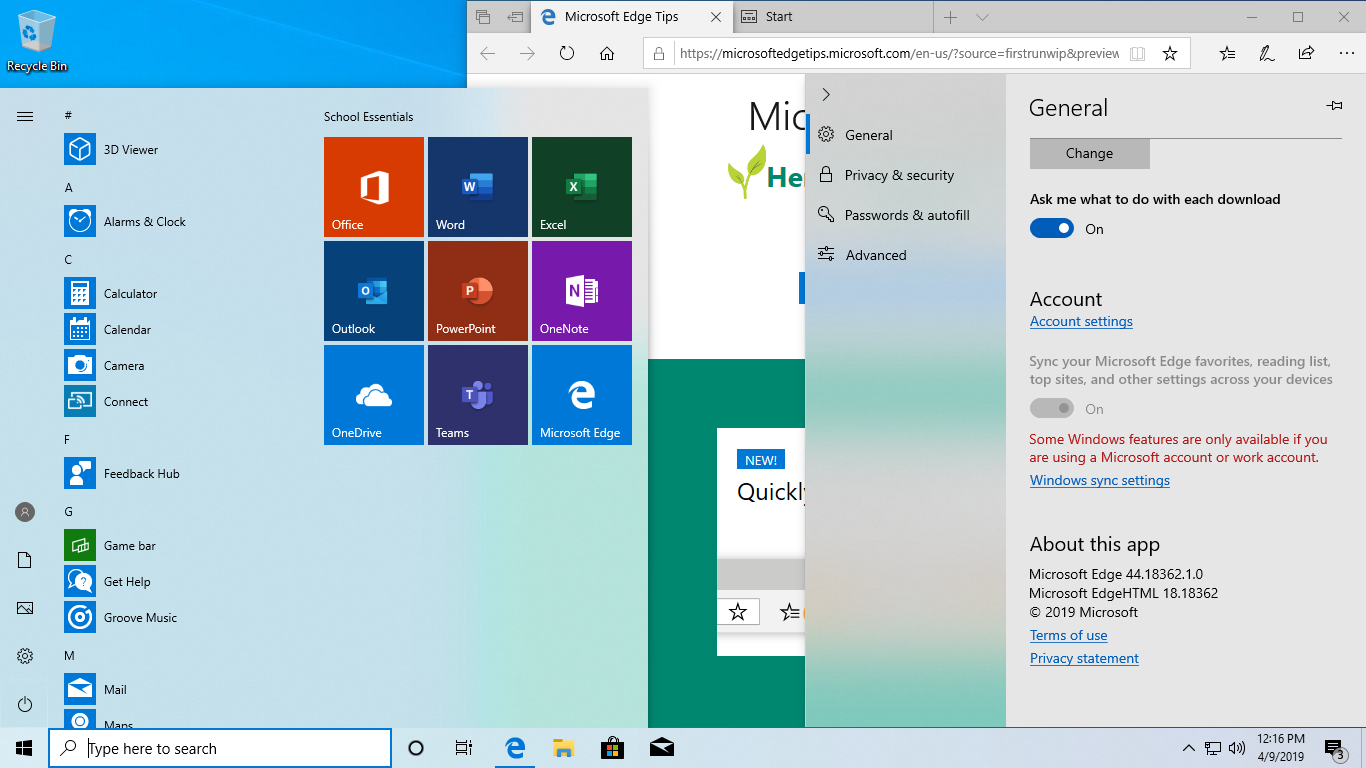Open Action Center notifications

click(x=1334, y=748)
